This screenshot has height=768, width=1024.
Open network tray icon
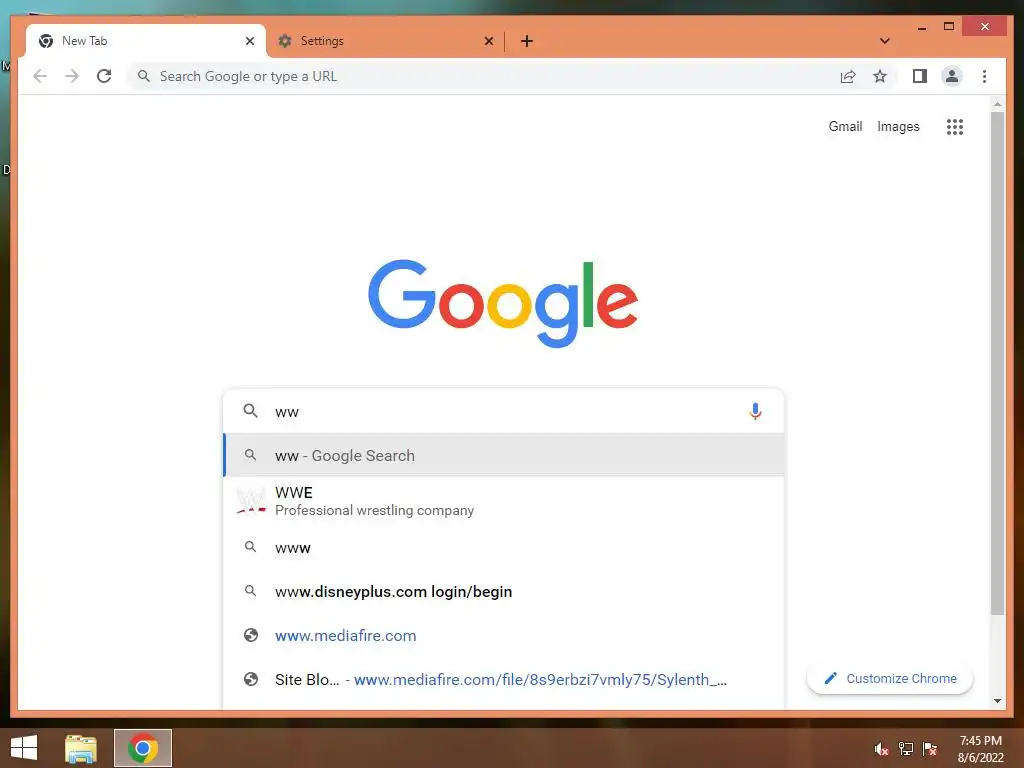coord(906,749)
